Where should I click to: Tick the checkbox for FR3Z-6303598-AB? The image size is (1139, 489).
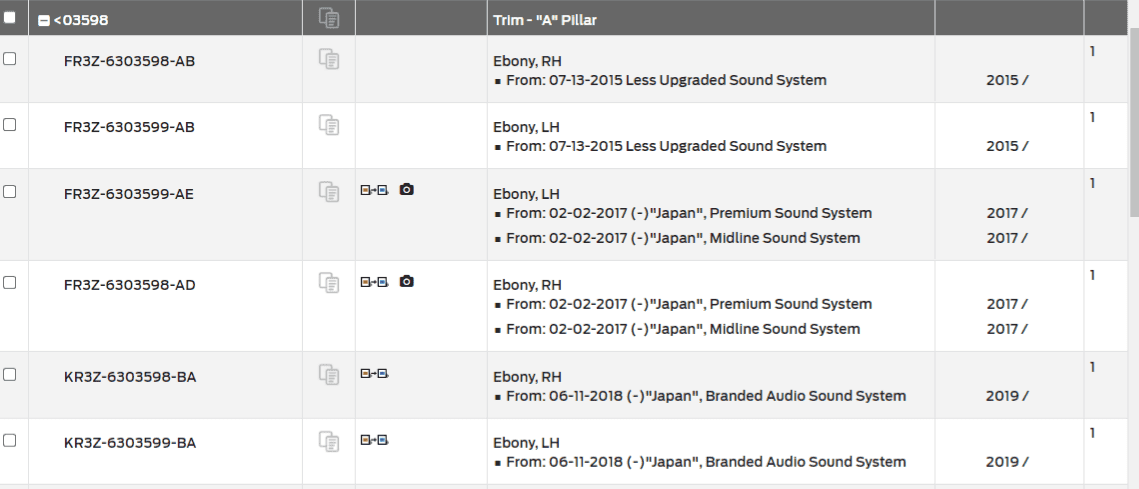coord(9,59)
